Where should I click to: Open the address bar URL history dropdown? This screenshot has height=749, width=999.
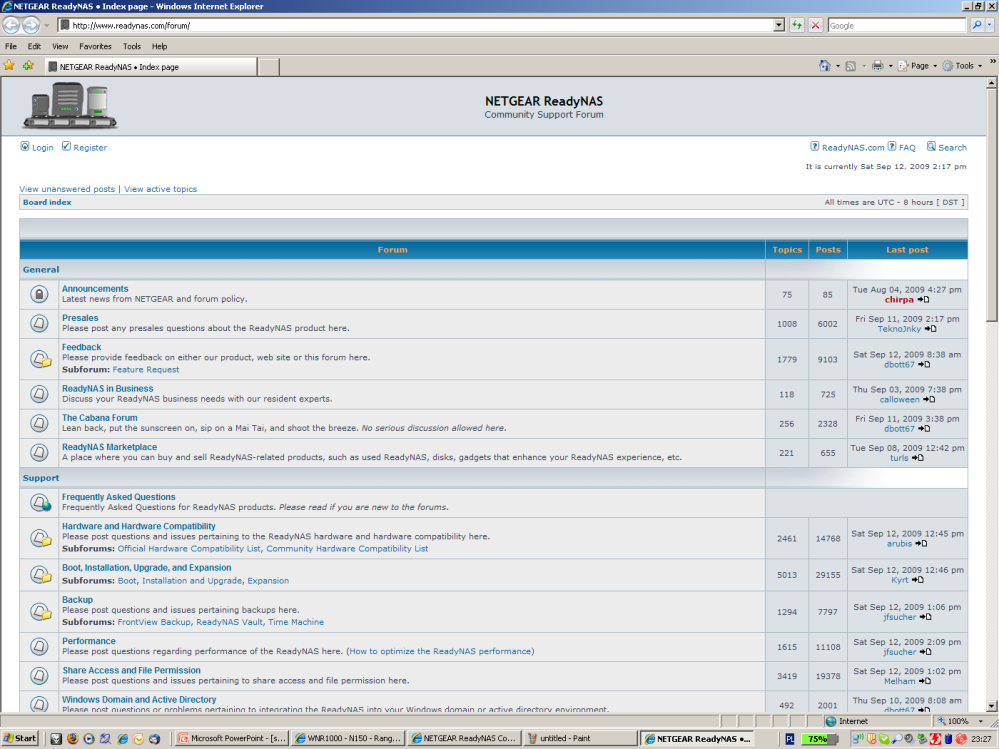779,25
